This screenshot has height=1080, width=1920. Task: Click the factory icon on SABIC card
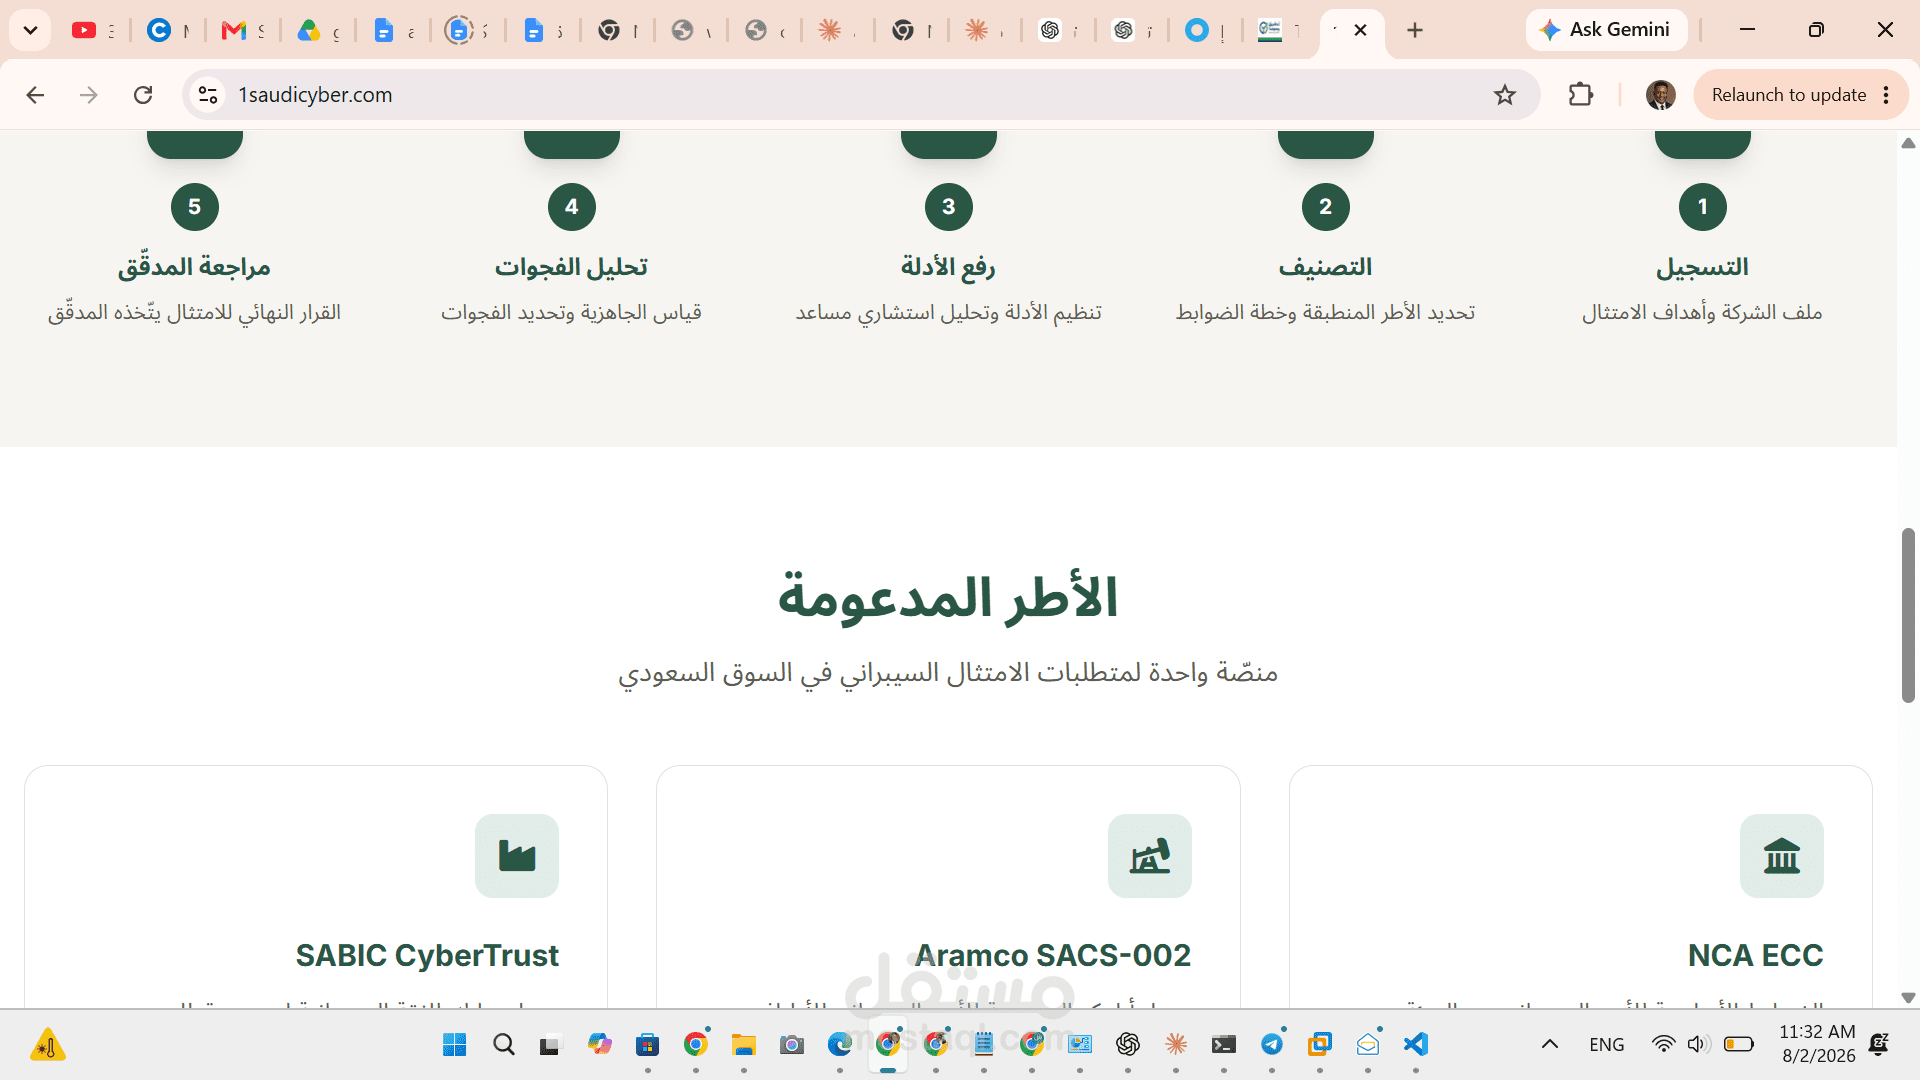tap(516, 856)
